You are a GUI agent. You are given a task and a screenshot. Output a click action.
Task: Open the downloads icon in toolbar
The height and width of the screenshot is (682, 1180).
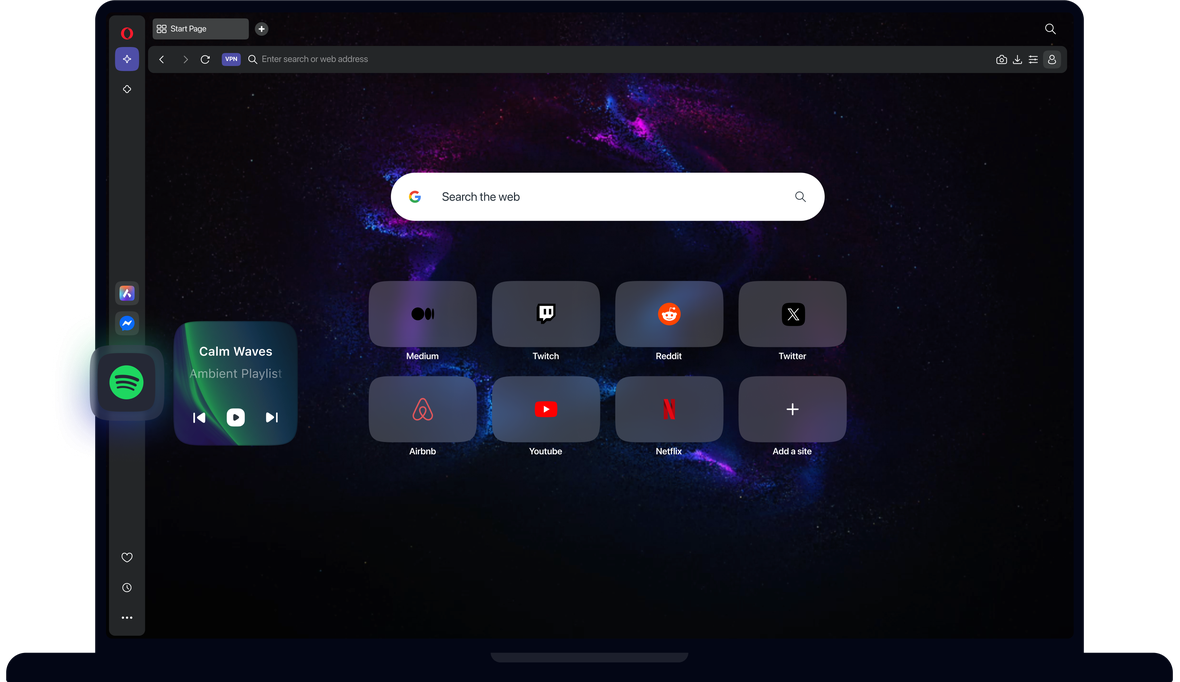tap(1017, 60)
